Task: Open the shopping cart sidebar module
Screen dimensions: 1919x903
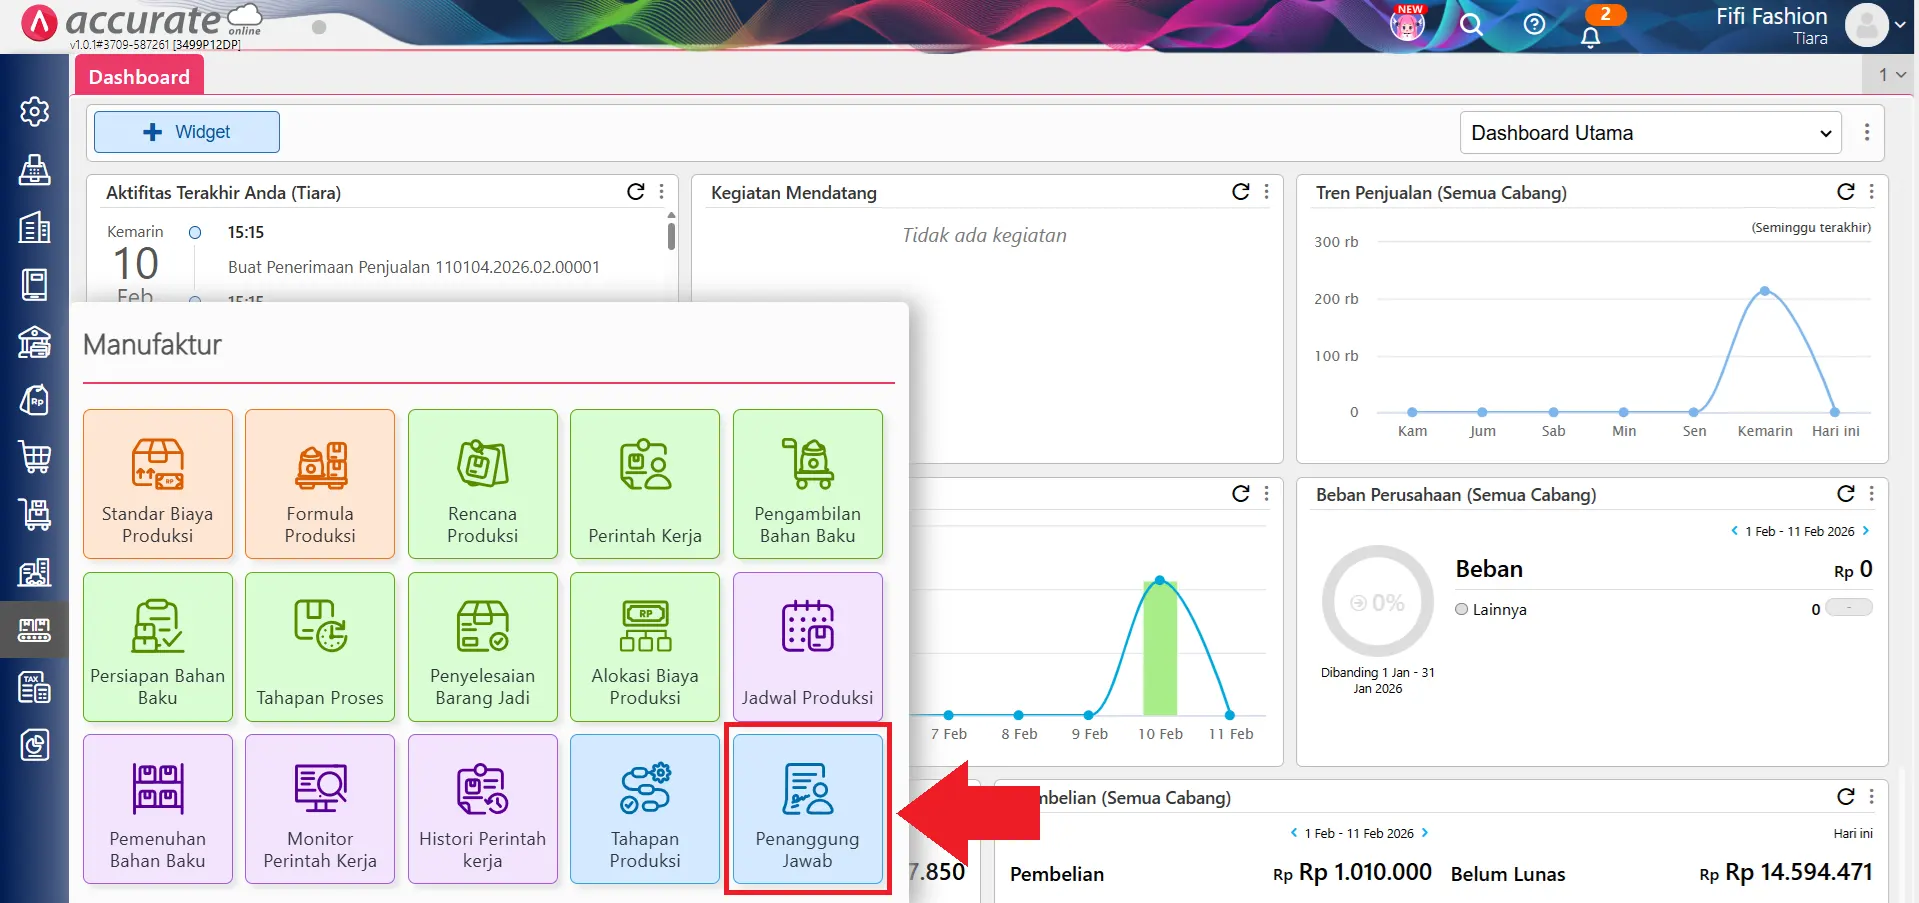Action: 35,457
